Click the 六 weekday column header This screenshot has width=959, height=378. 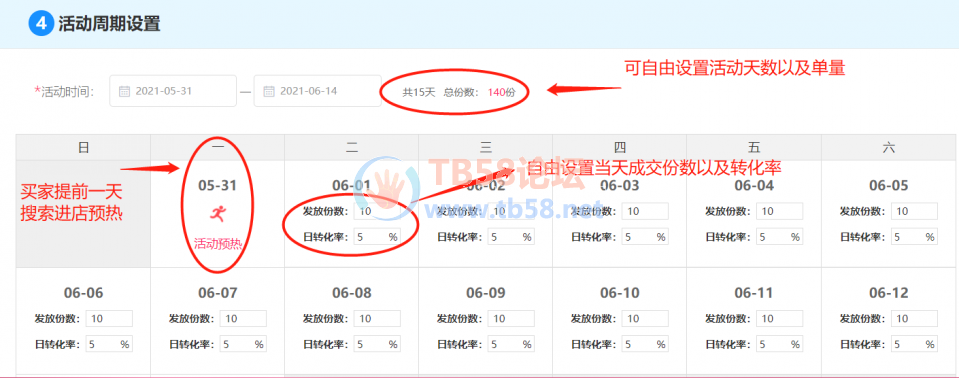889,147
